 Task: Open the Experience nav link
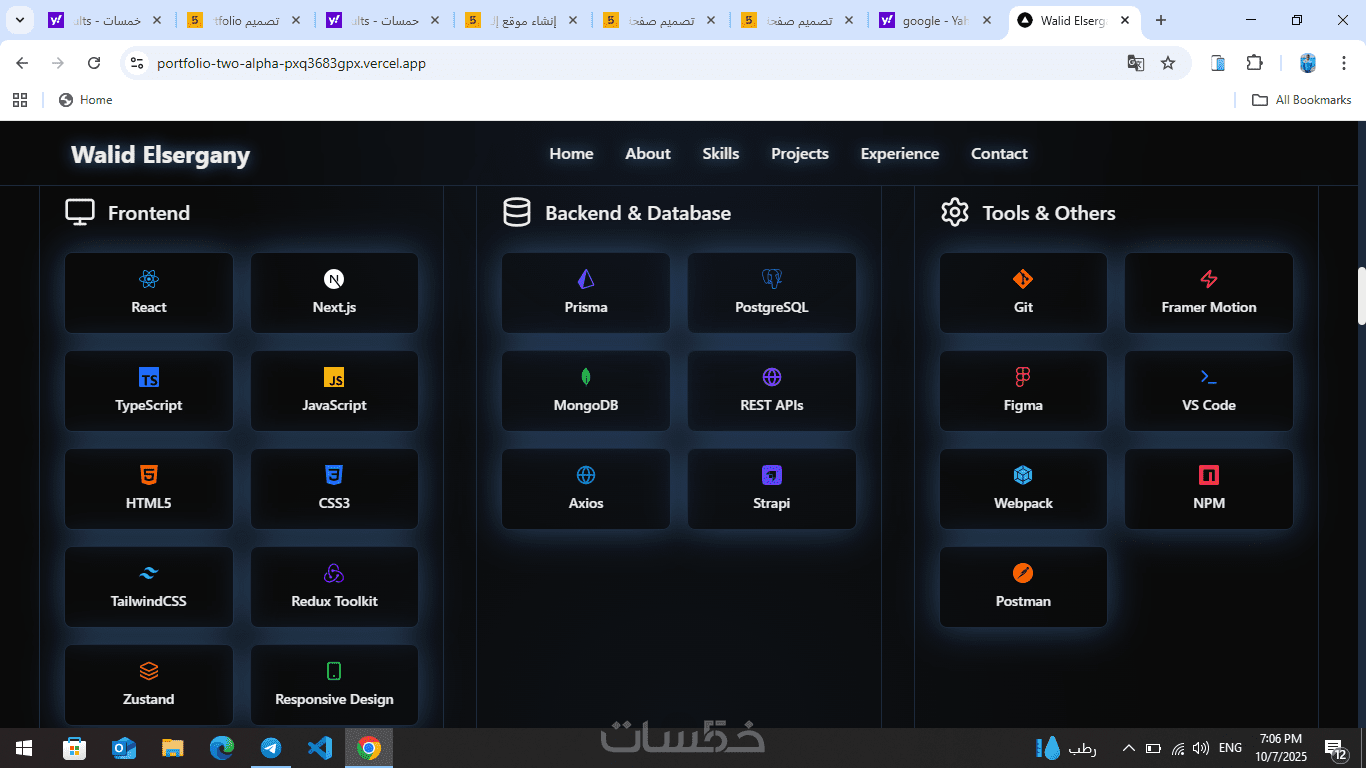(900, 154)
